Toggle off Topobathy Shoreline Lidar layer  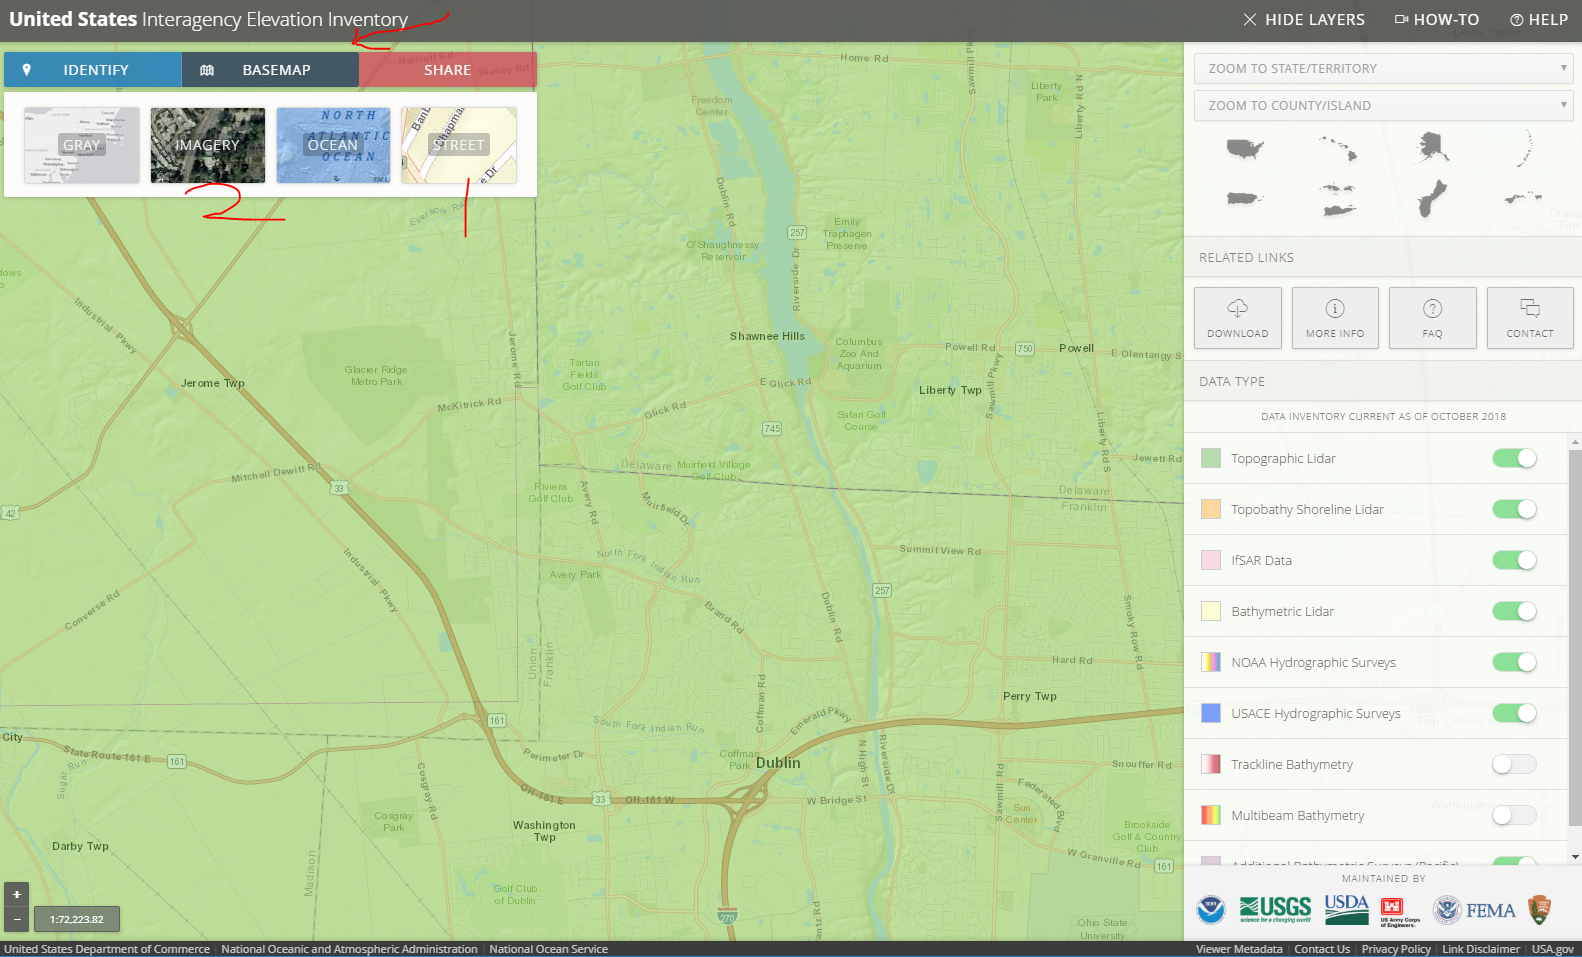[x=1514, y=509]
